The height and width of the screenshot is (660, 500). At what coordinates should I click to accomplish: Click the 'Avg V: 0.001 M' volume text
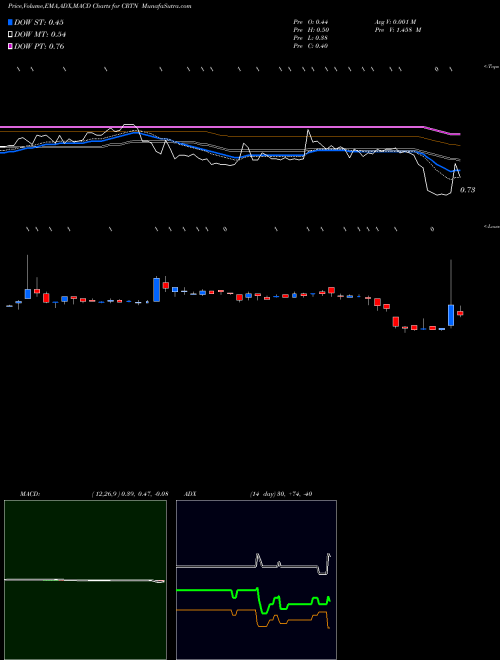[x=395, y=22]
